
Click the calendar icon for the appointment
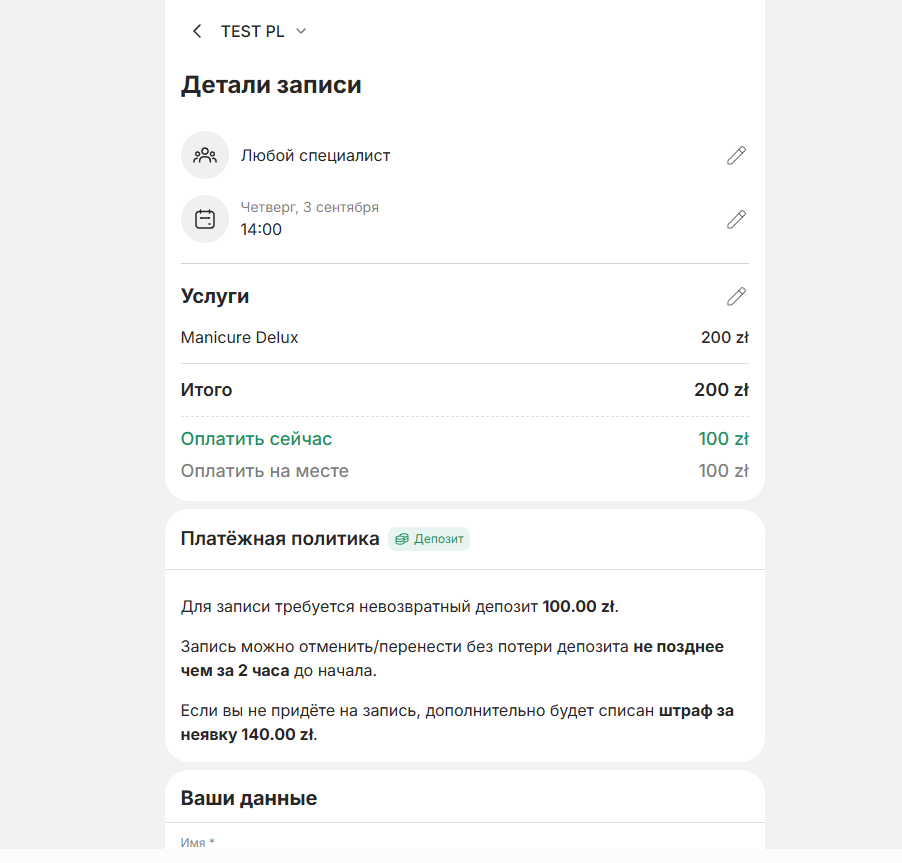pos(205,219)
